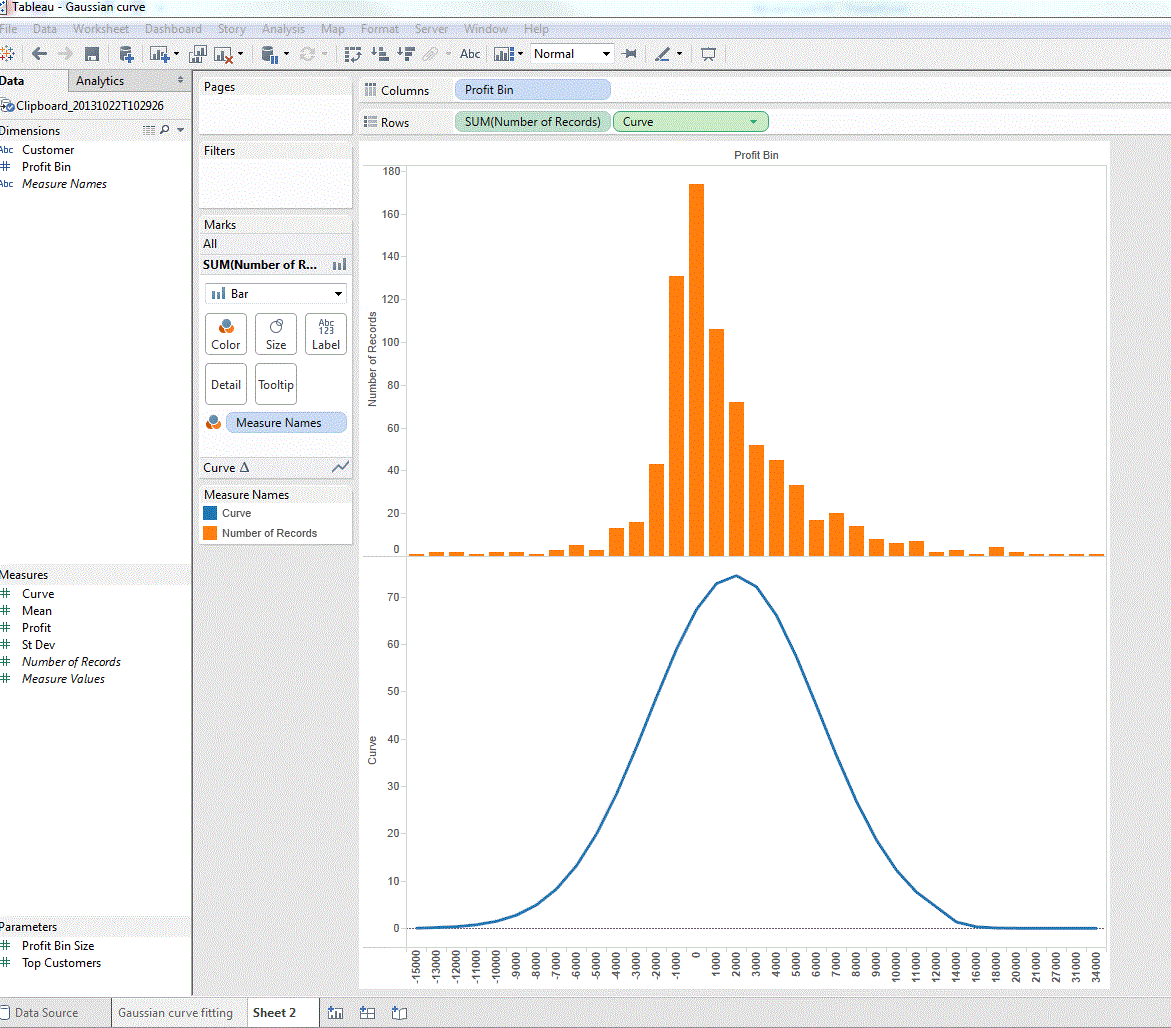
Task: Open the Show Me panel icon
Action: tap(505, 53)
